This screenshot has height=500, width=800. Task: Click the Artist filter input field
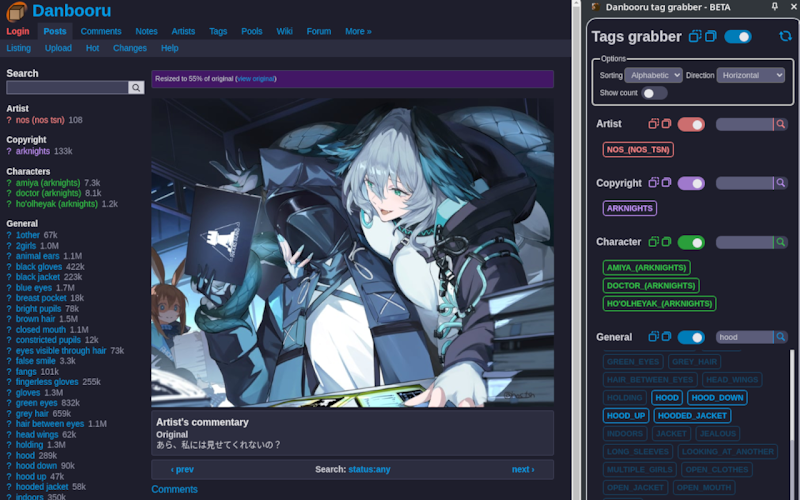tap(744, 124)
